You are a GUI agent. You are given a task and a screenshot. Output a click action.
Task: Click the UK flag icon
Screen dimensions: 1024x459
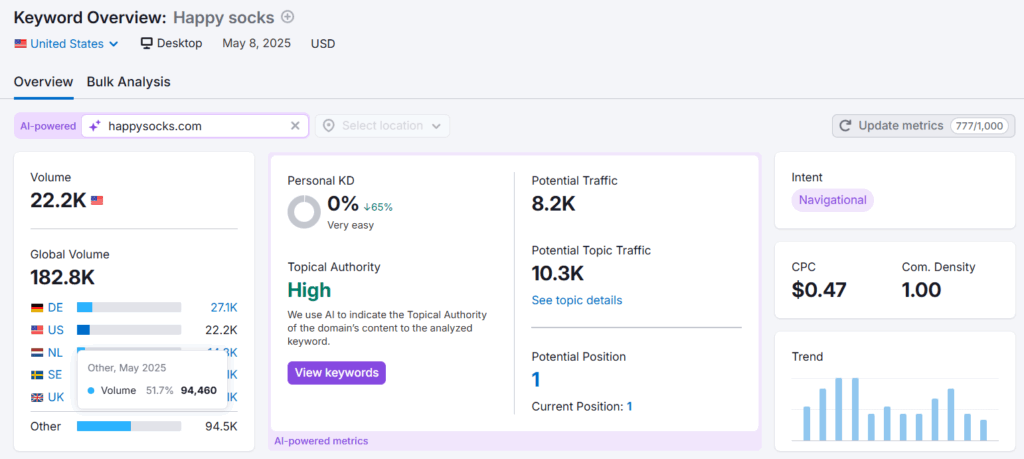click(x=37, y=397)
